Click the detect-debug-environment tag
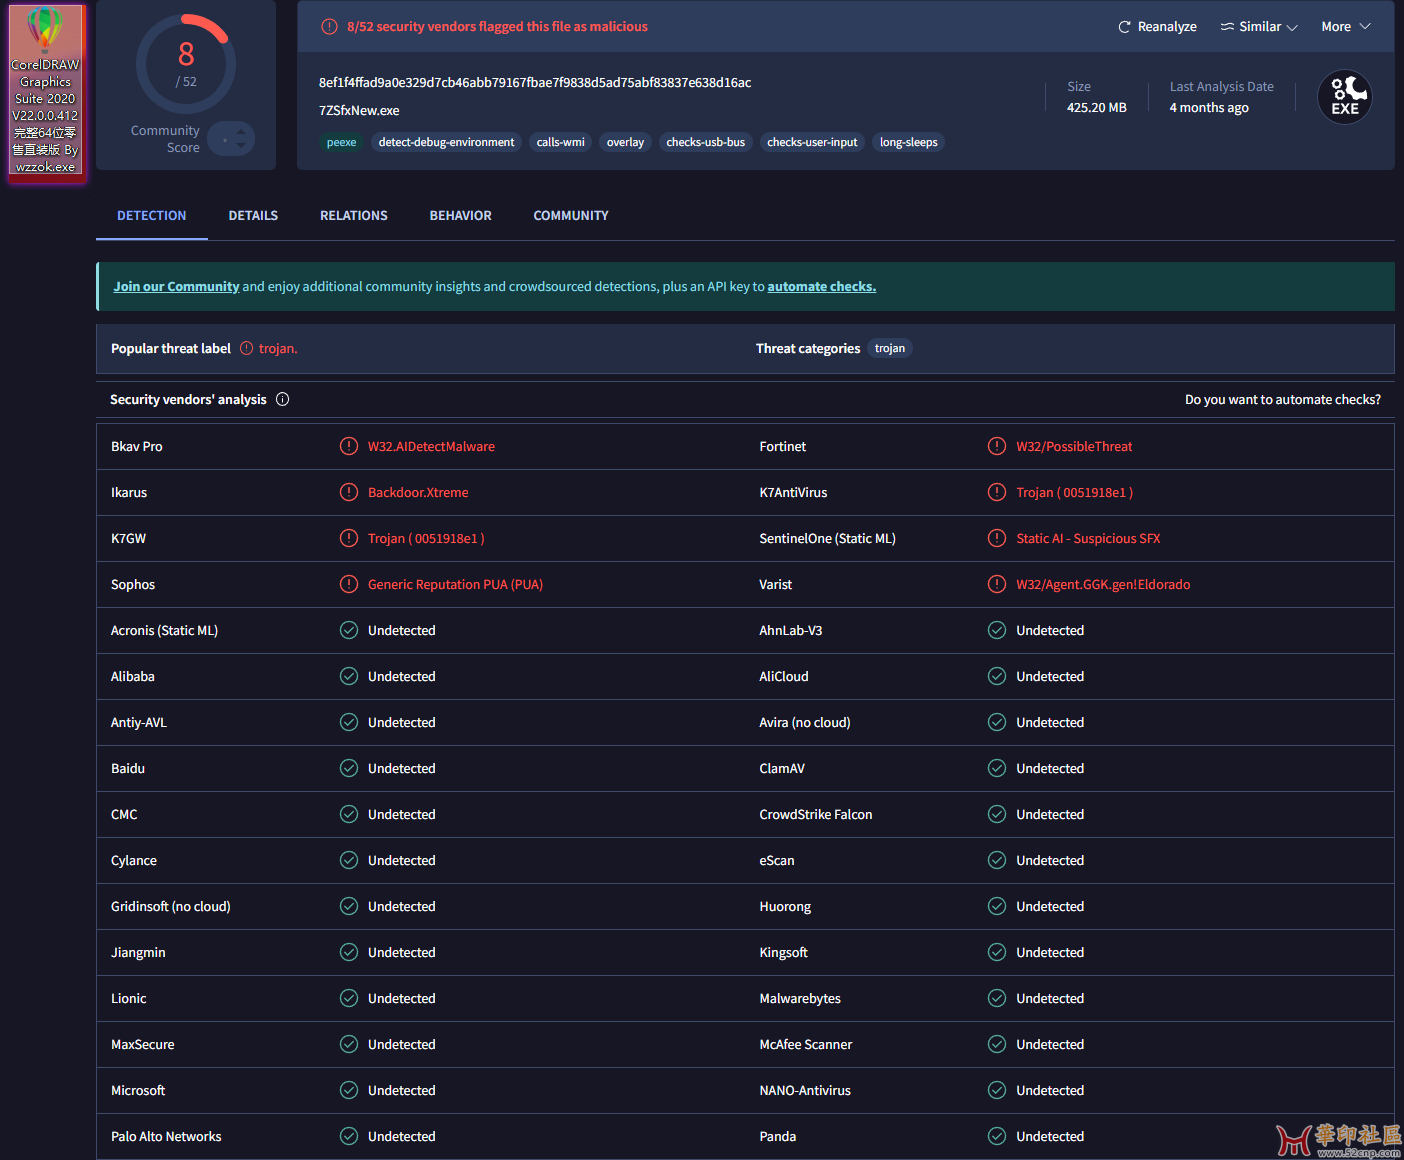This screenshot has width=1404, height=1160. point(447,142)
